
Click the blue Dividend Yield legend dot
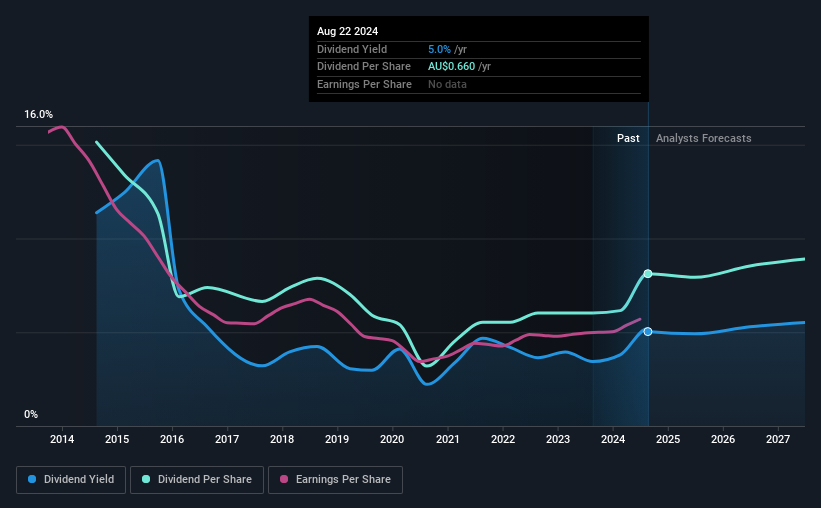pos(32,479)
